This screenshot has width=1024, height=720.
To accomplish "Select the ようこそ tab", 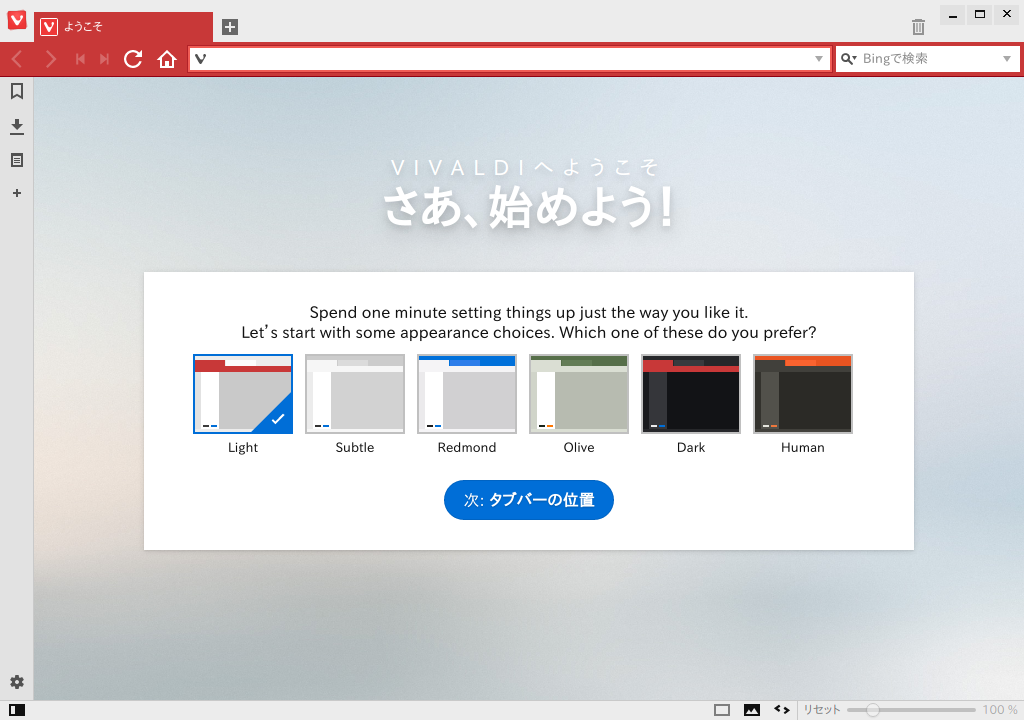I will pyautogui.click(x=123, y=27).
